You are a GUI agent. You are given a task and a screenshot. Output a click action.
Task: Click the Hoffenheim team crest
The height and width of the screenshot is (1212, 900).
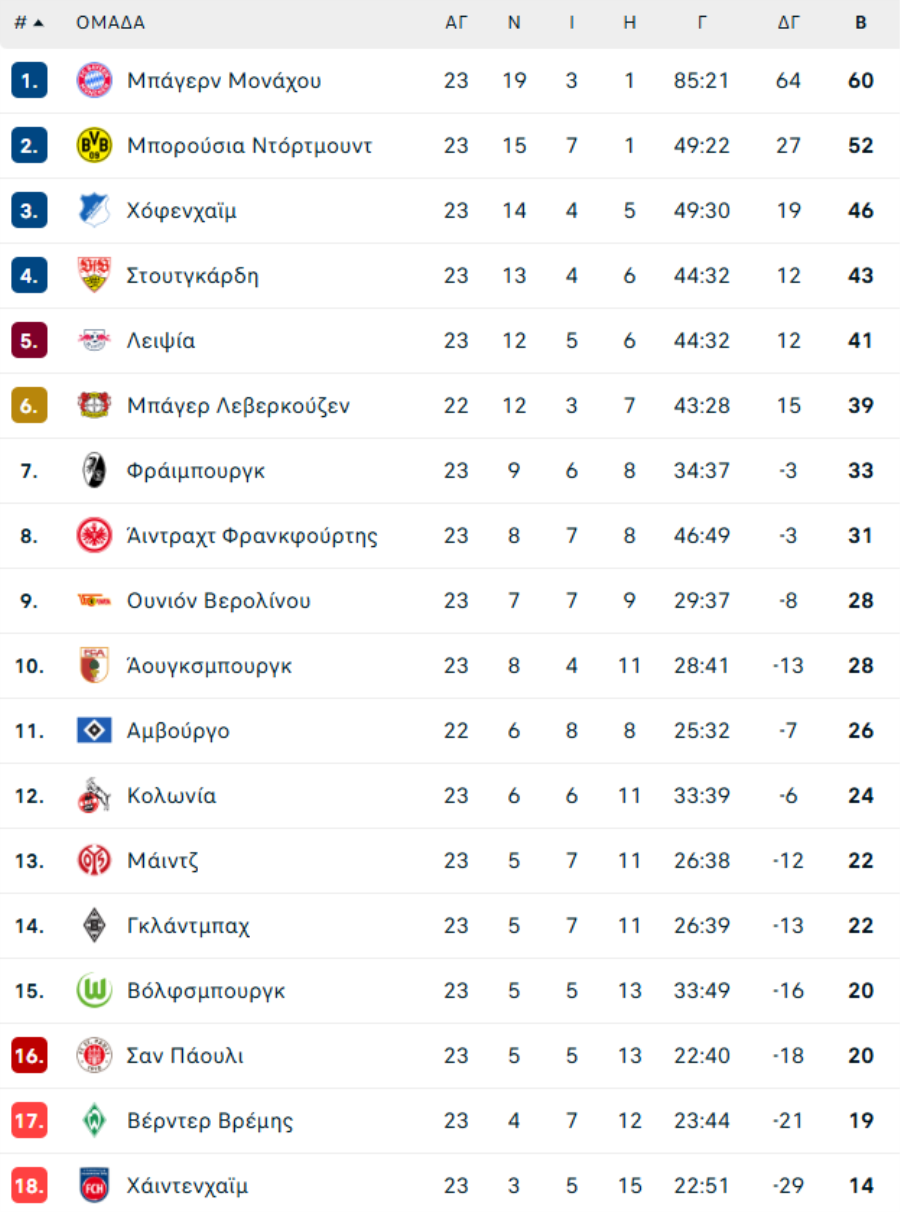click(94, 211)
